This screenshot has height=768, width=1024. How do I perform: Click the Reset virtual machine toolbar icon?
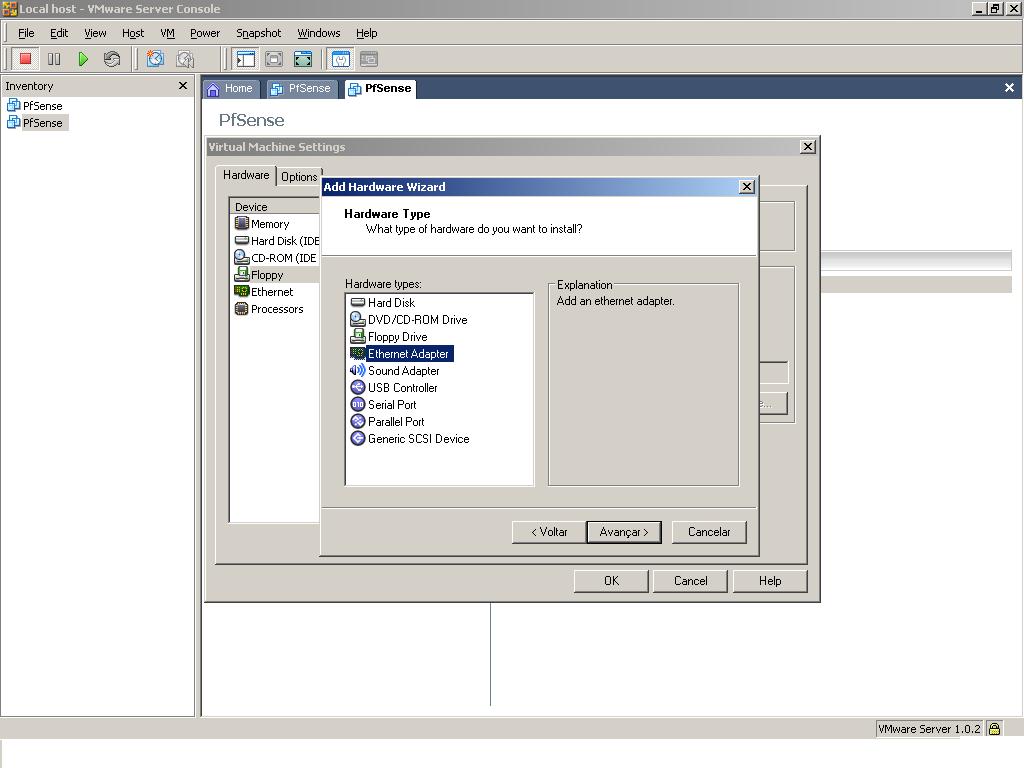(x=112, y=59)
